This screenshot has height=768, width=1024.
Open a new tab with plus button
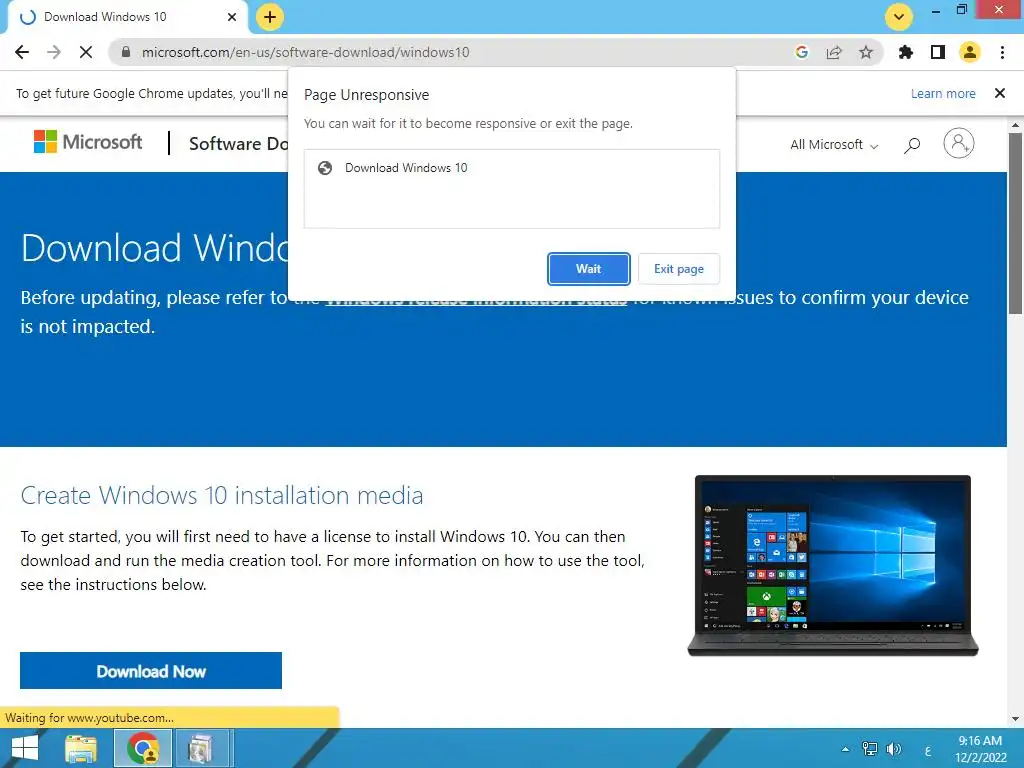(x=270, y=17)
